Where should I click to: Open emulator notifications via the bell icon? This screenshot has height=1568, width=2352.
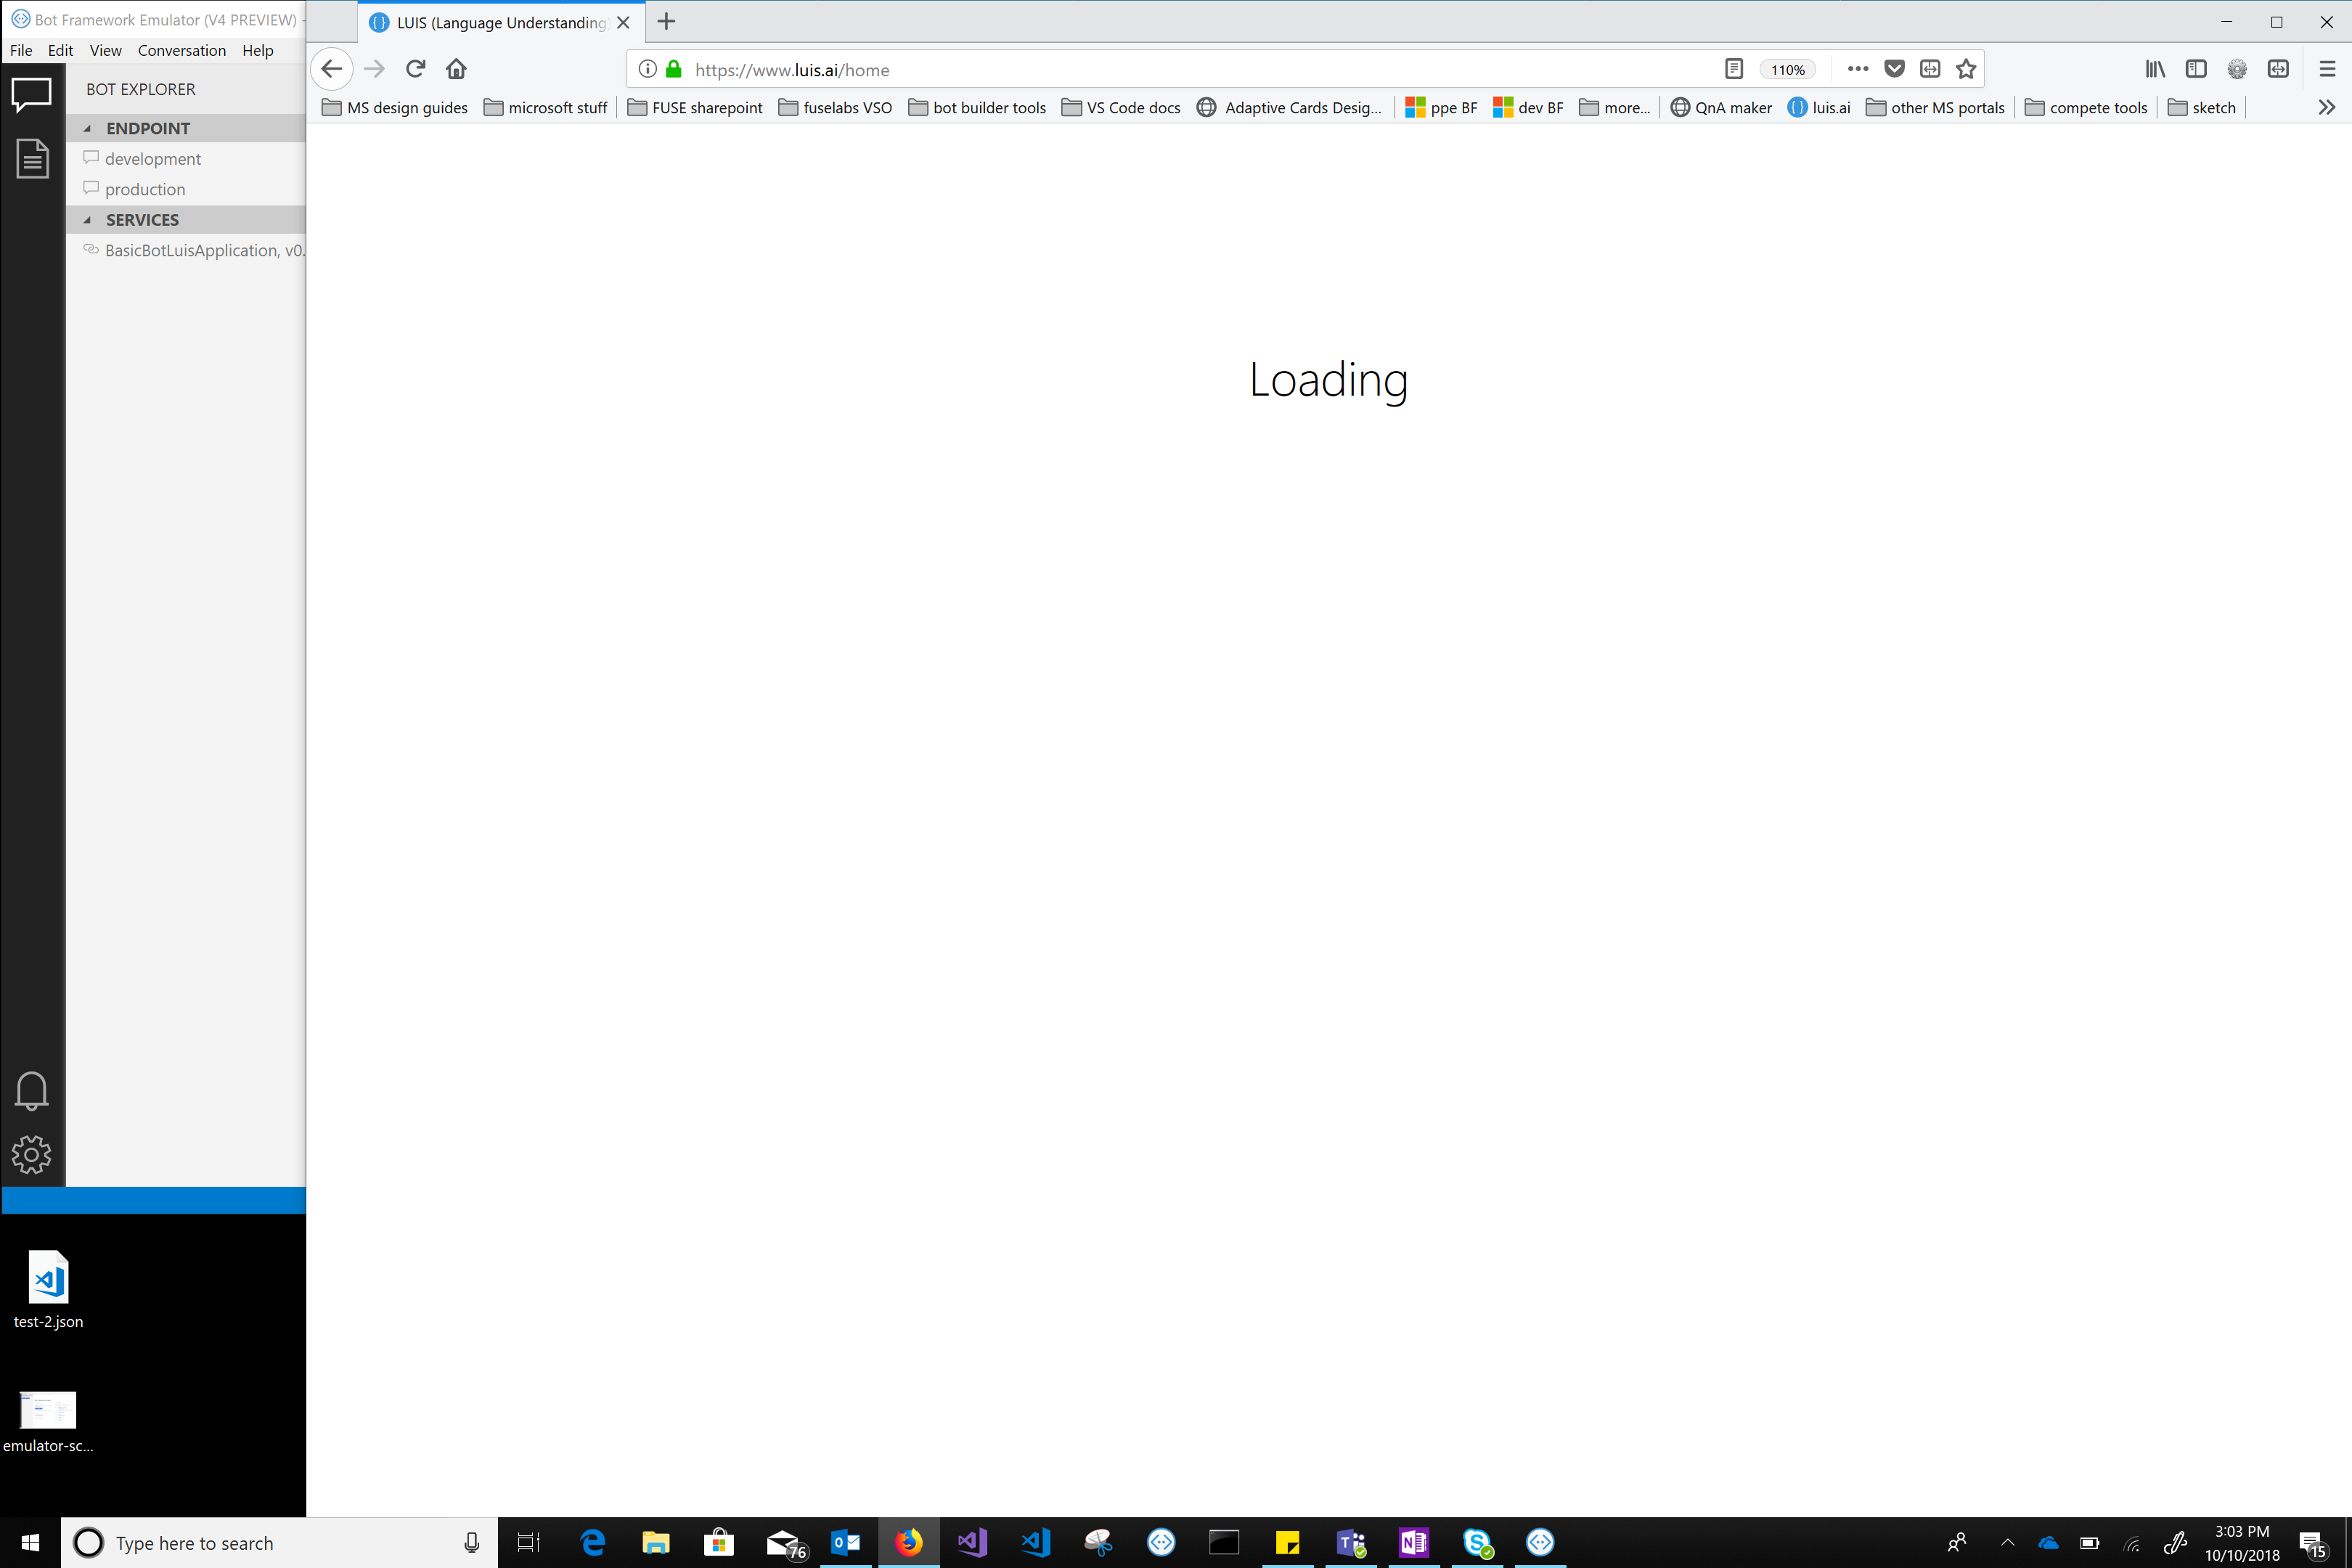coord(31,1091)
